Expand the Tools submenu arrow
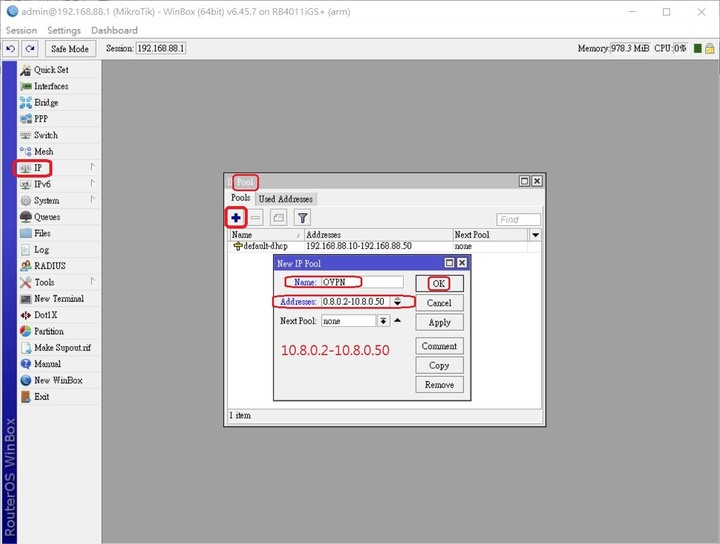This screenshot has height=544, width=720. 93,281
